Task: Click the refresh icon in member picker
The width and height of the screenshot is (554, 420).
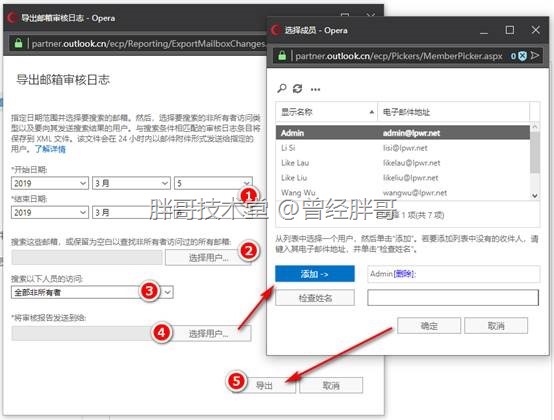Action: [297, 88]
